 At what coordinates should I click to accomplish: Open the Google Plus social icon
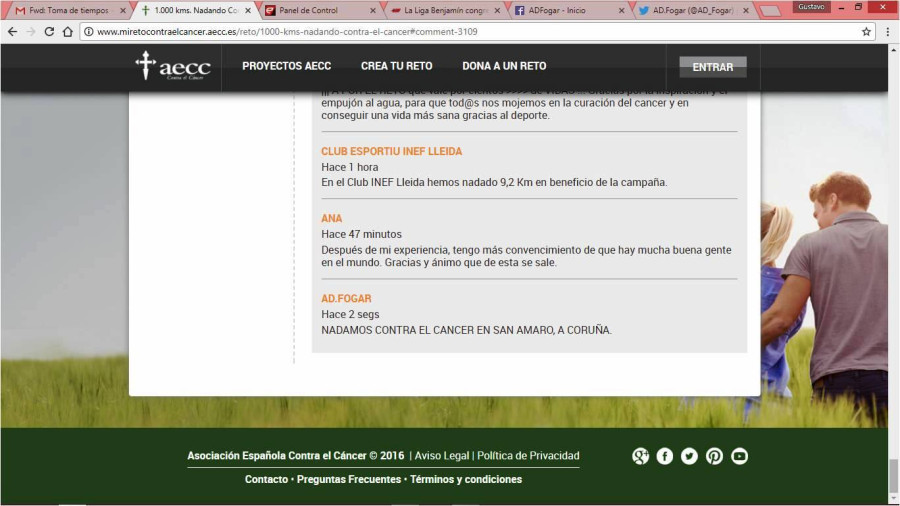tap(641, 456)
